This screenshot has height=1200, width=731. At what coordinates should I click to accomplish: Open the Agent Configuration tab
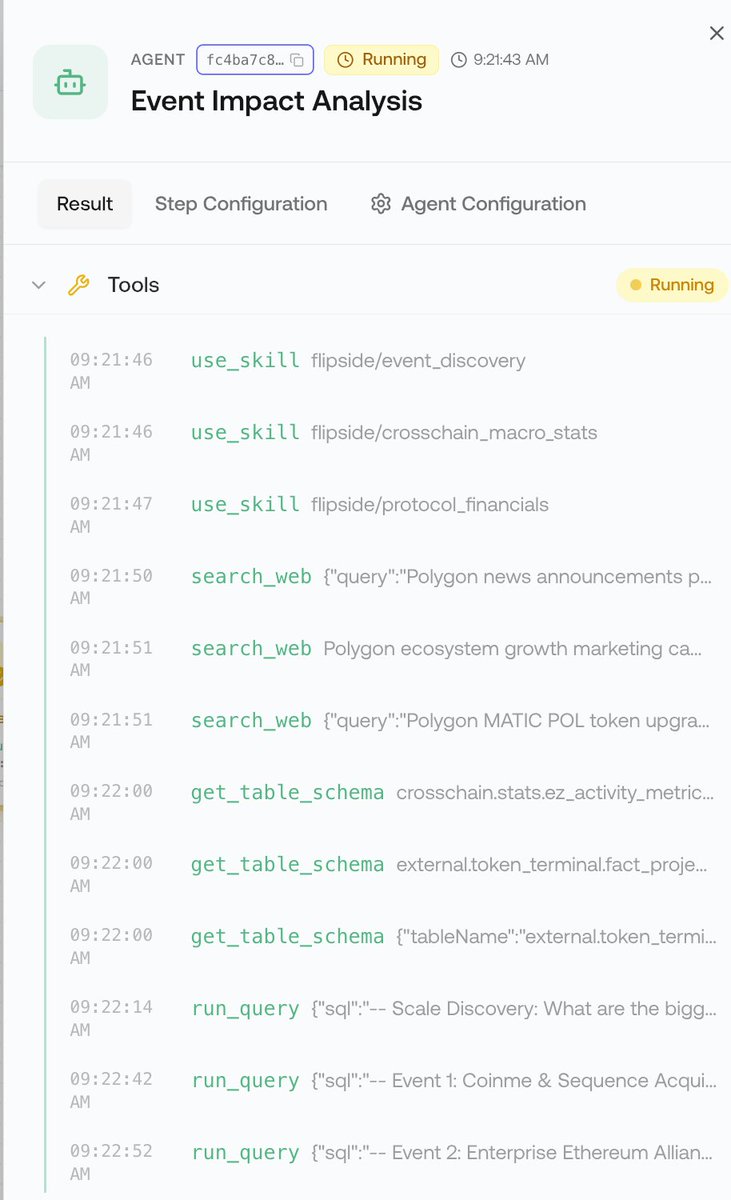point(478,204)
